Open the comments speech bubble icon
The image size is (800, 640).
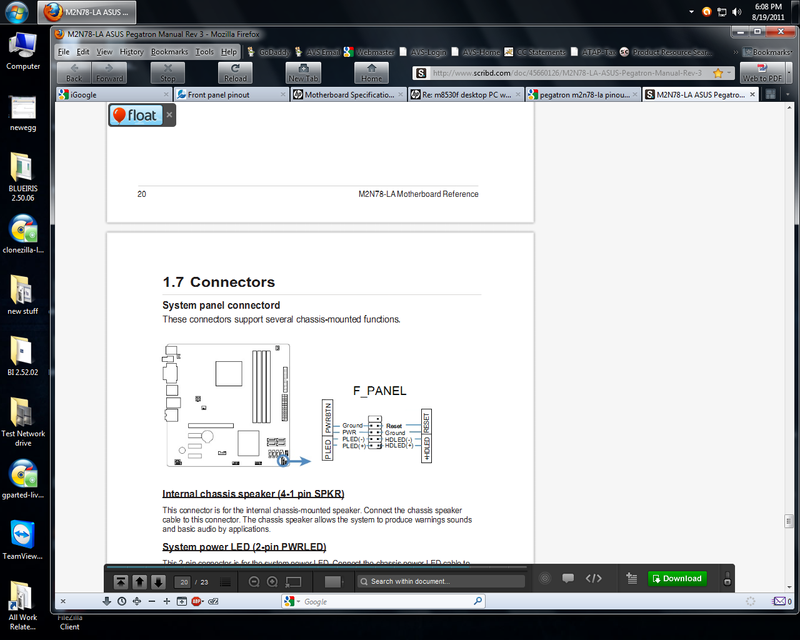pos(568,578)
